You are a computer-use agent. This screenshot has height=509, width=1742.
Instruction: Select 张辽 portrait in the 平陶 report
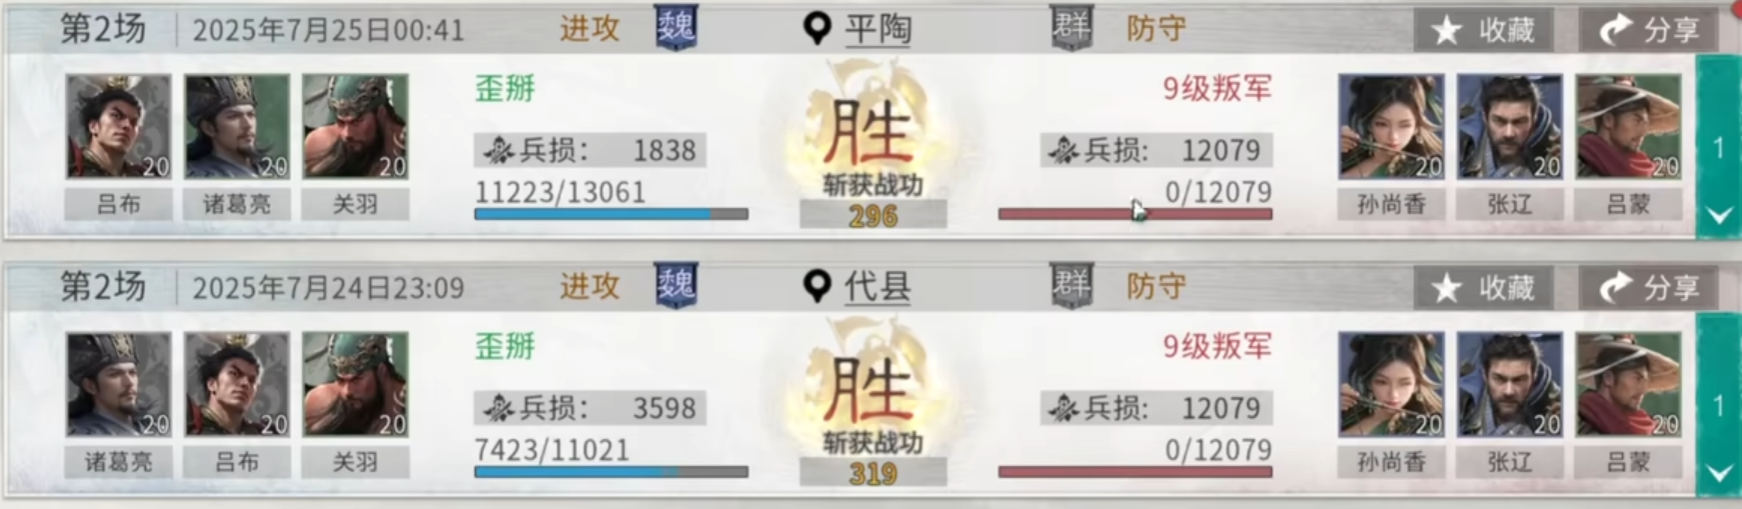click(1510, 127)
